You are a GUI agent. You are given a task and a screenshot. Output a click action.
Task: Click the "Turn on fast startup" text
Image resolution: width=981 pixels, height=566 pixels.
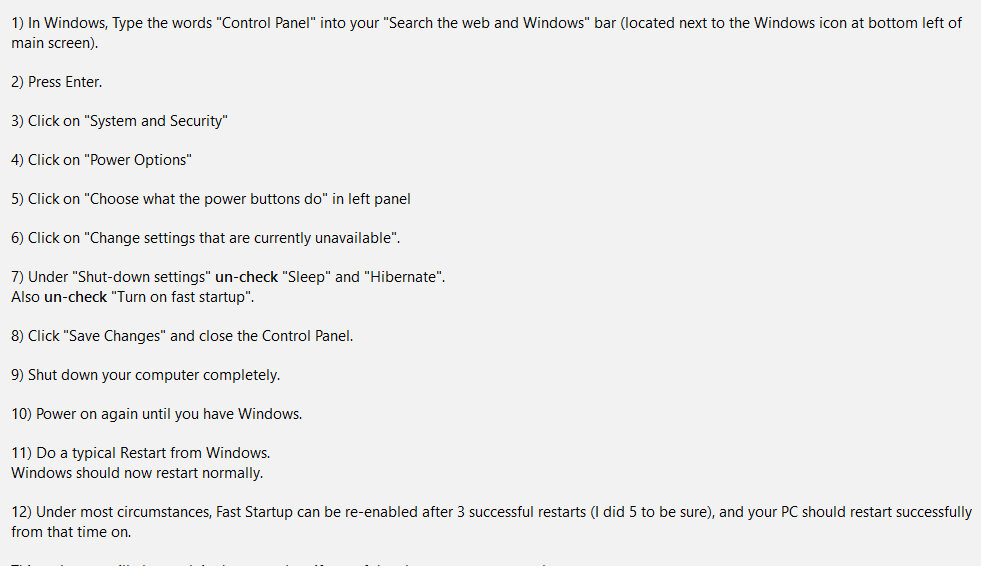tap(181, 297)
